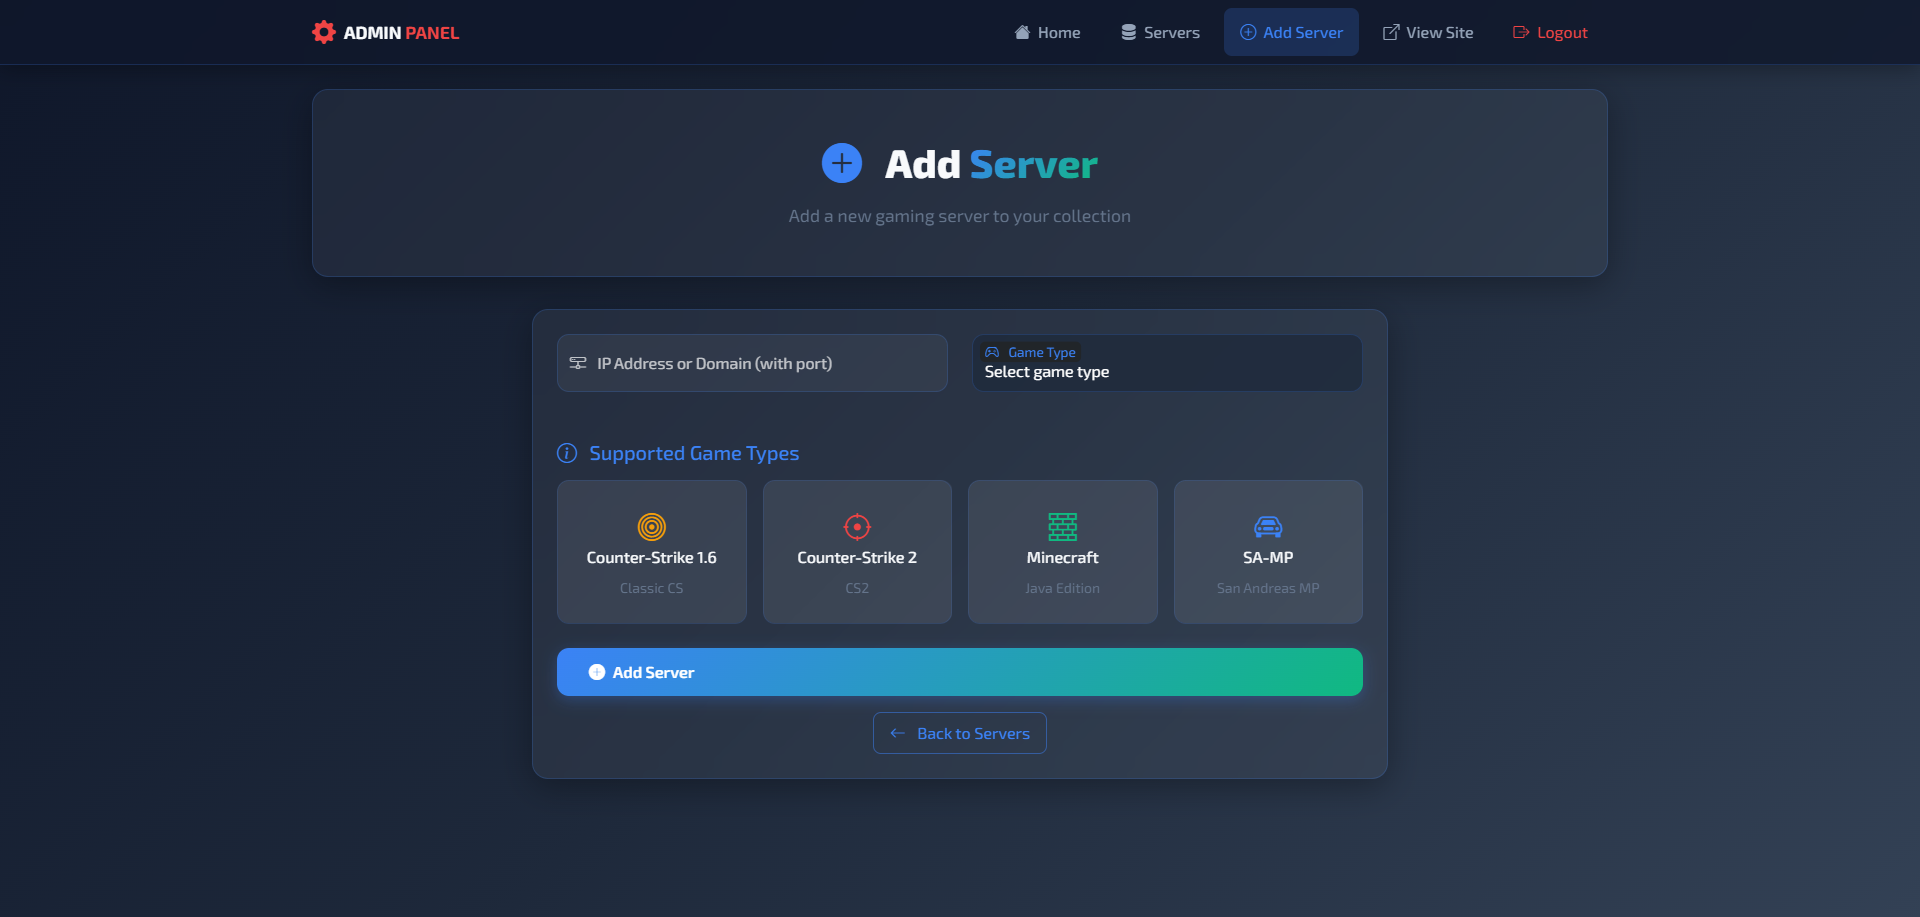
Task: Click the red gear Admin Panel logo
Action: (x=323, y=32)
